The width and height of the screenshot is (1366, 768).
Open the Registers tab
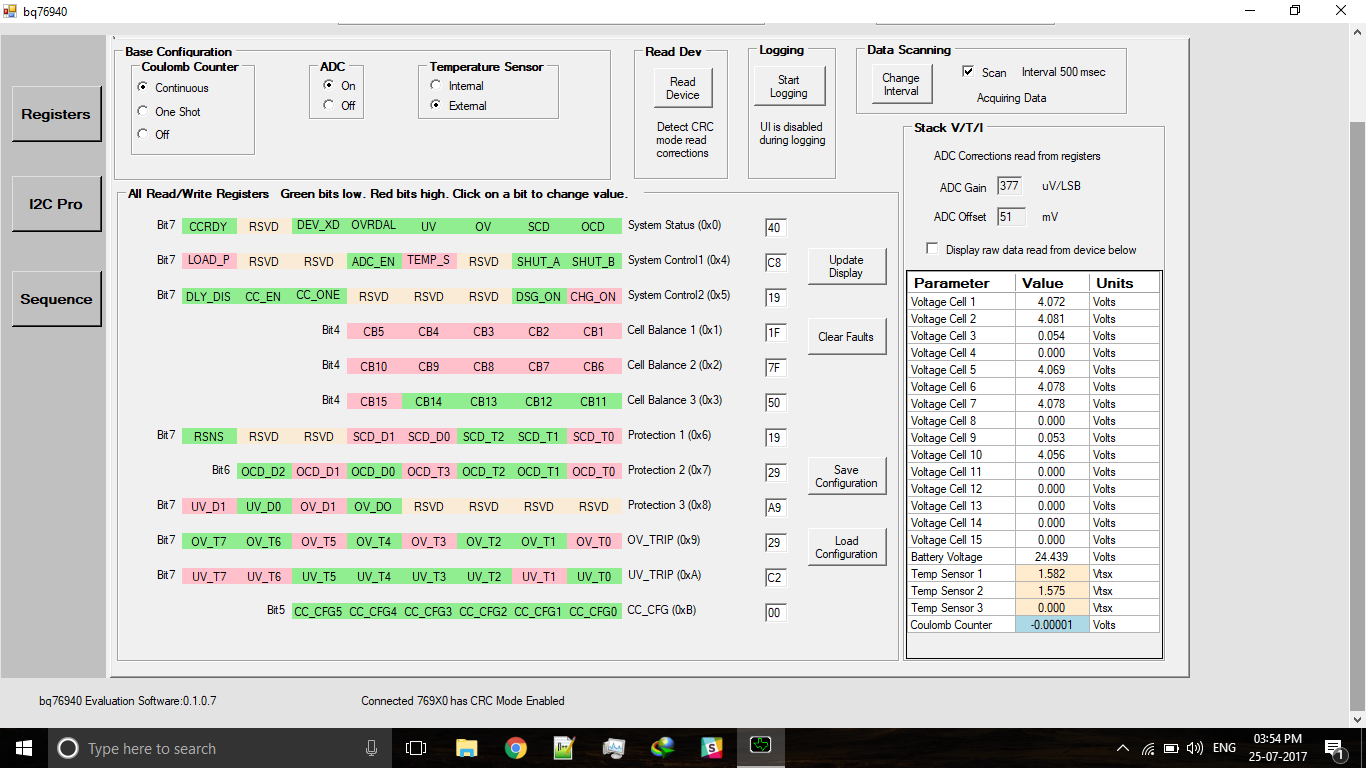click(x=56, y=114)
